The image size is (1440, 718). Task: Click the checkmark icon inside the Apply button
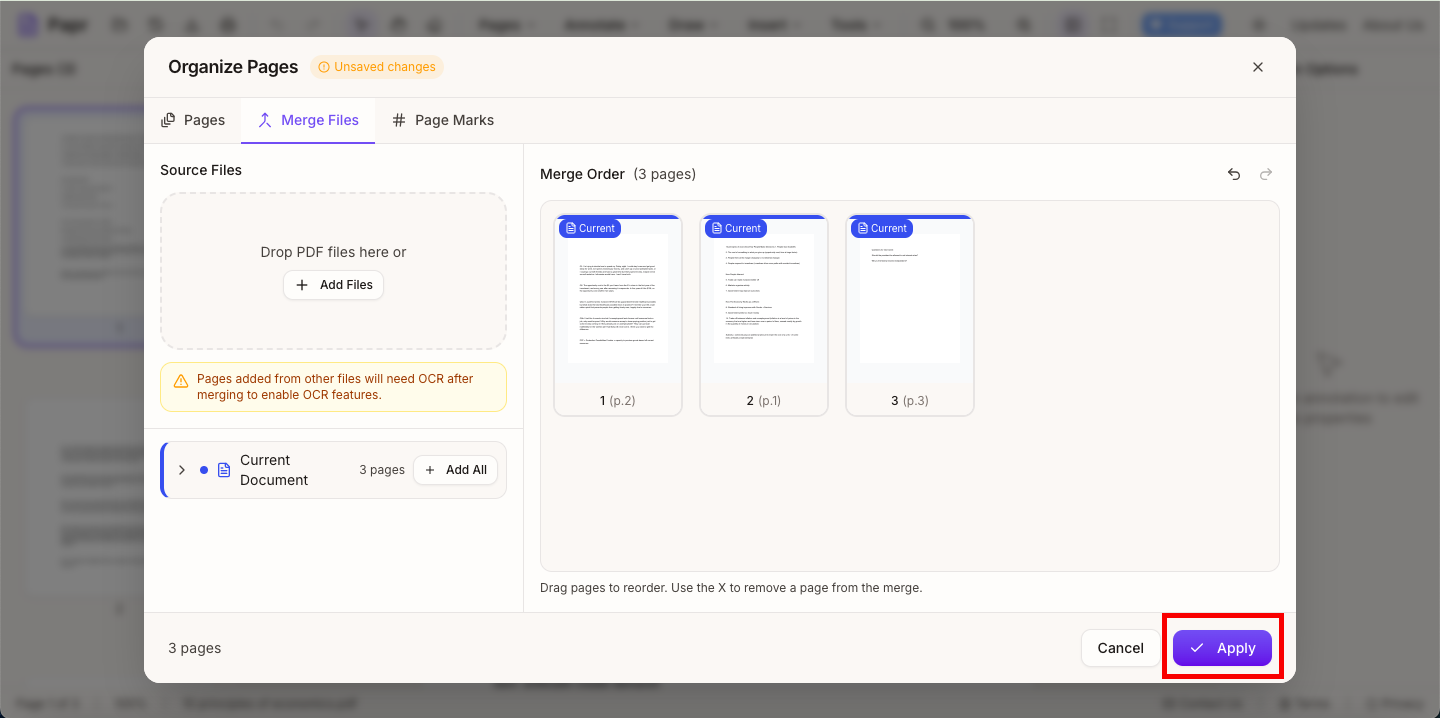(1198, 648)
